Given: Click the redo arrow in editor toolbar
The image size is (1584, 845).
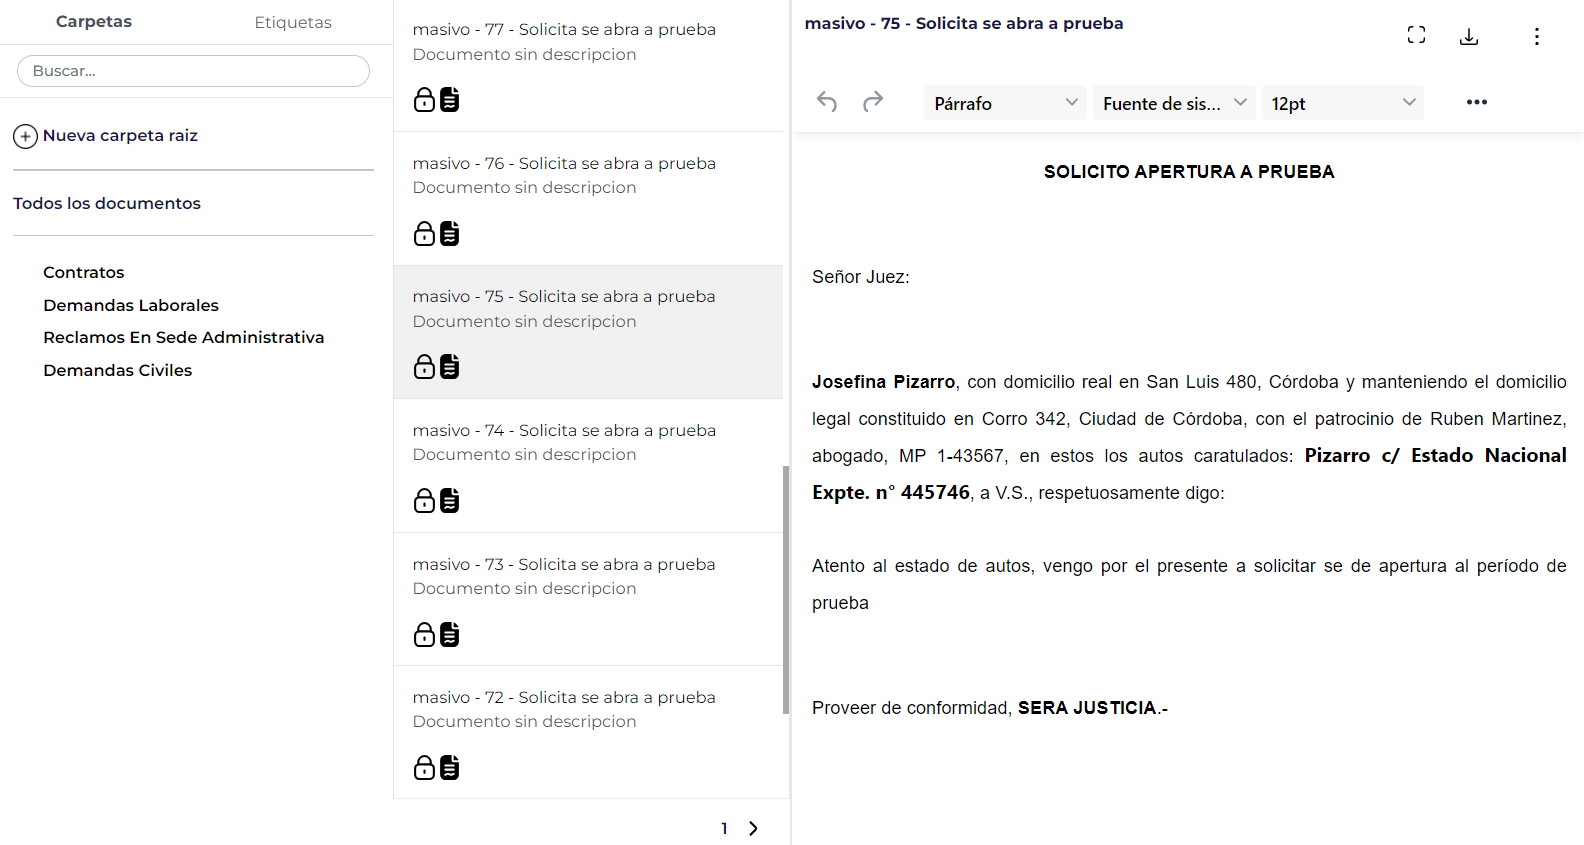Looking at the screenshot, I should coord(873,102).
